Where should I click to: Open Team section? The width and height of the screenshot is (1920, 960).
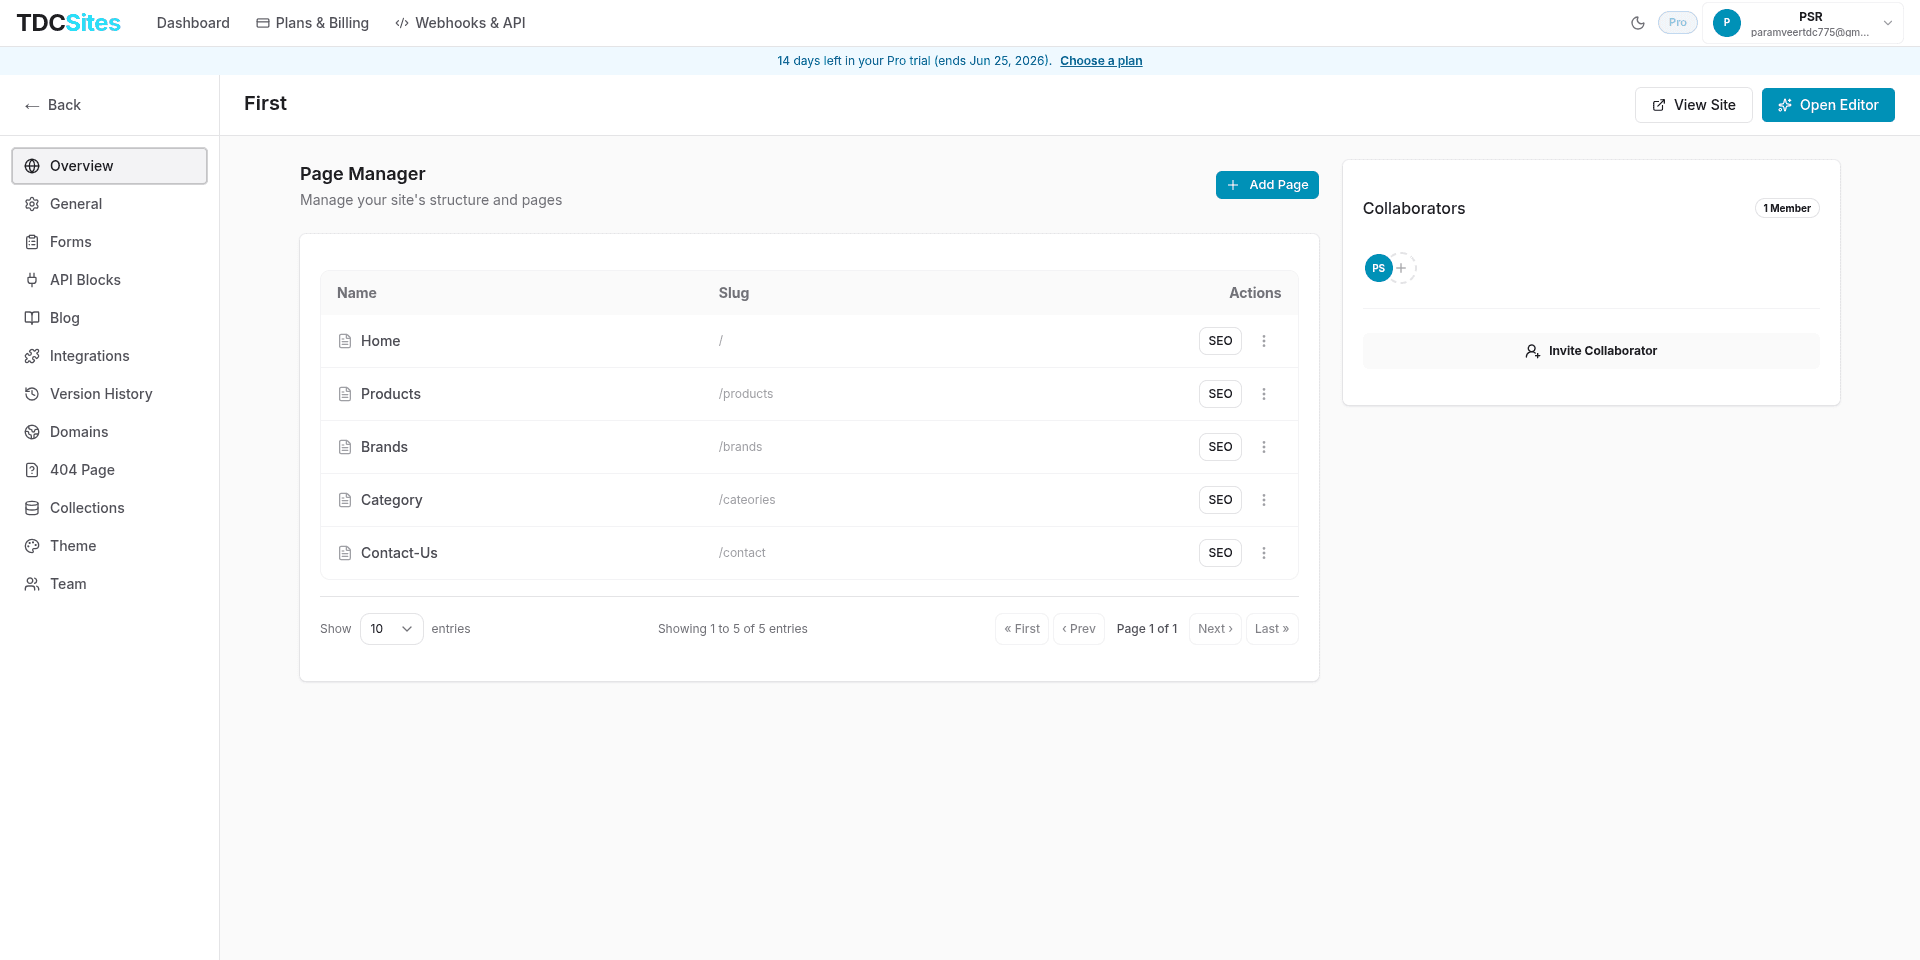109,584
